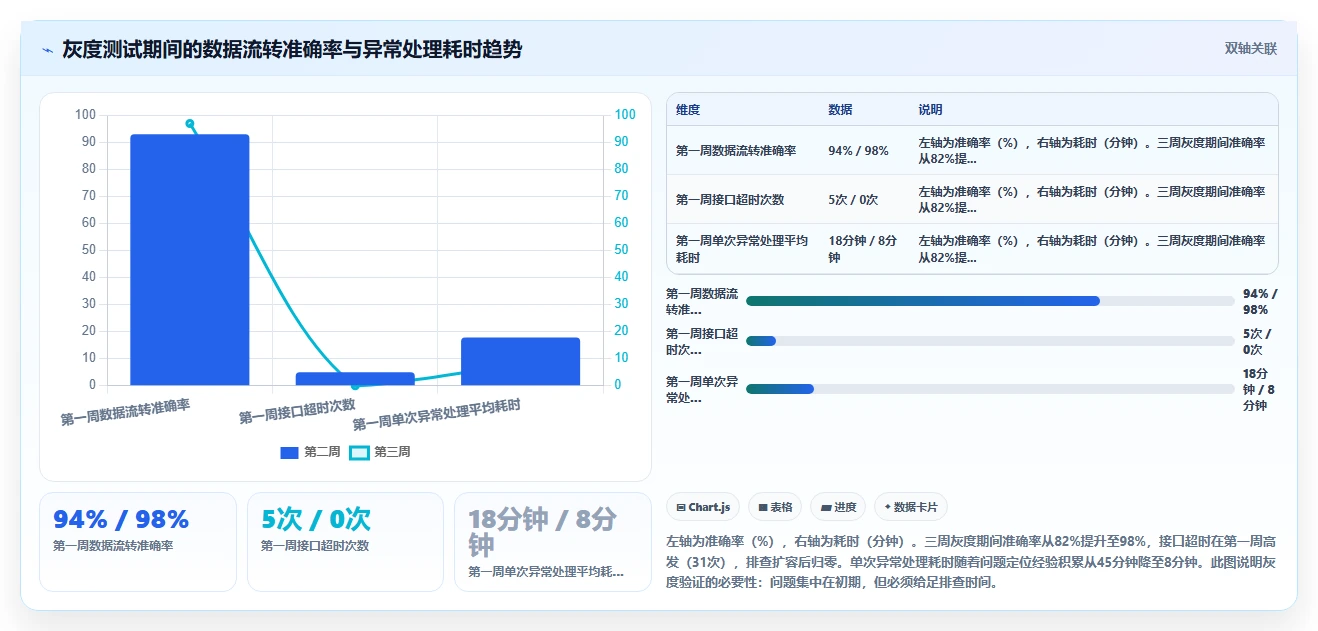This screenshot has width=1318, height=631.
Task: Click the tall 第一周数据流转准确率 bar in chart
Action: (190, 260)
